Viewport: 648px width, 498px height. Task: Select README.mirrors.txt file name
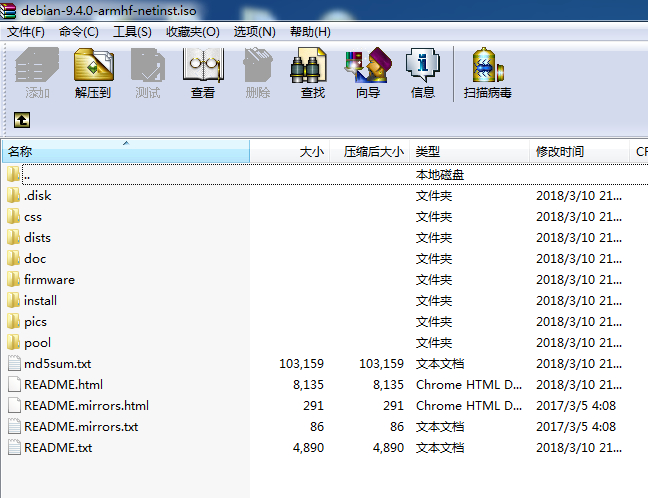pyautogui.click(x=81, y=427)
